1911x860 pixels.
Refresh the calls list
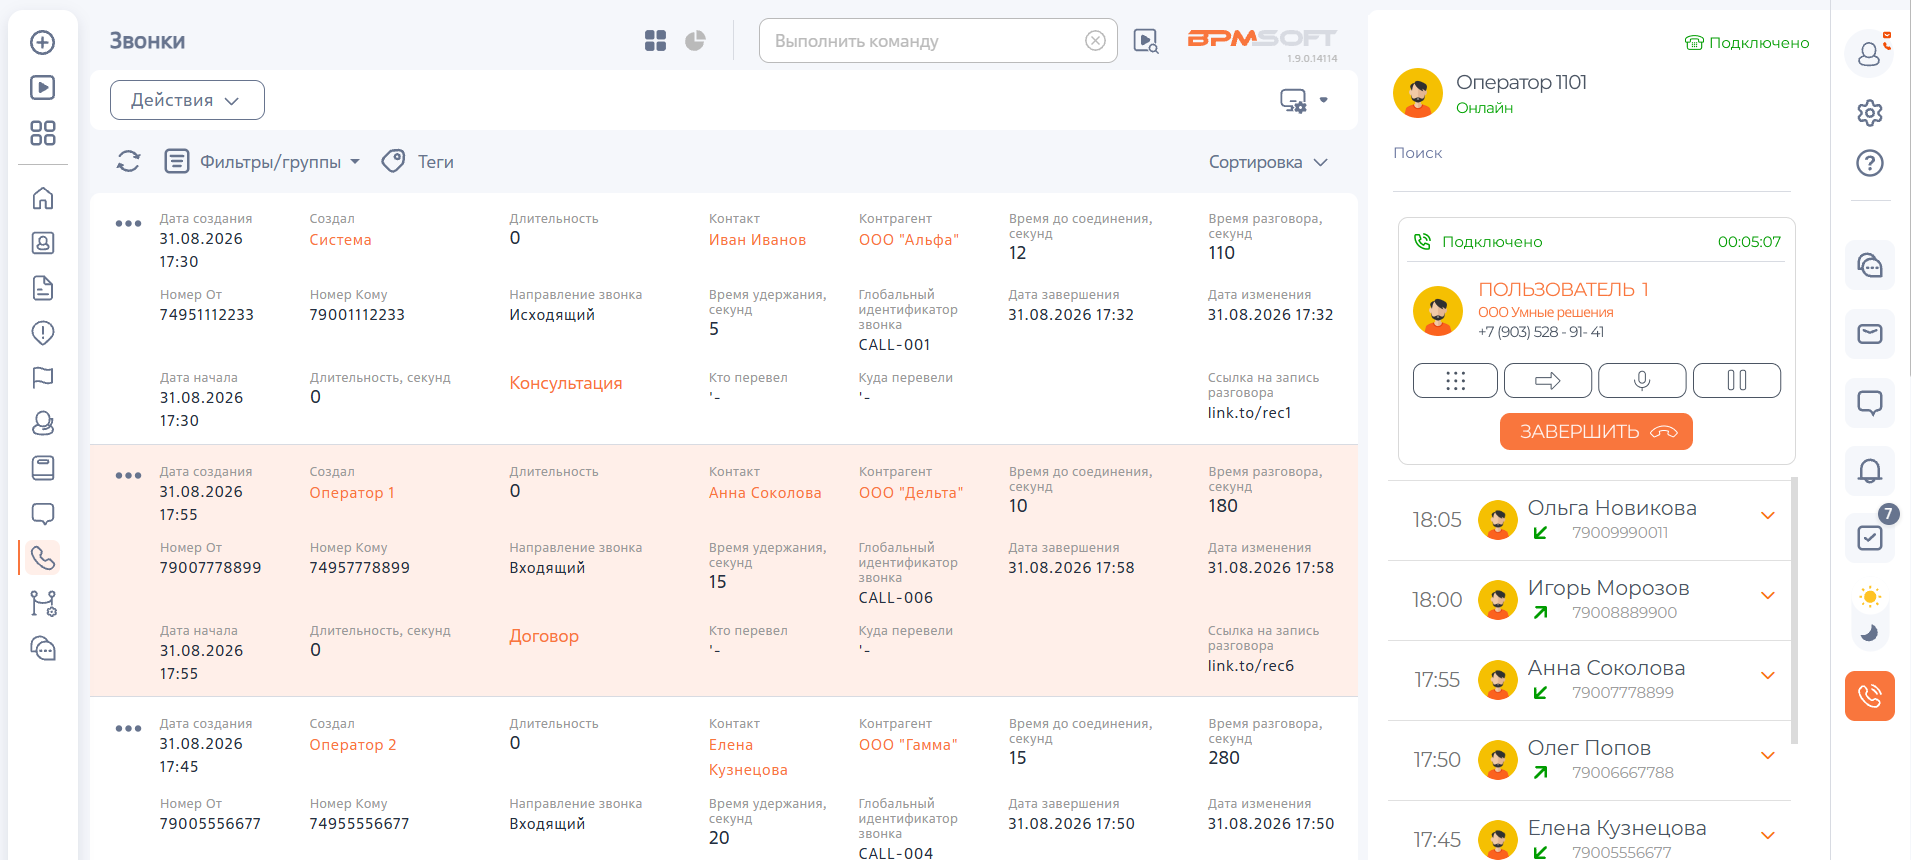tap(128, 161)
